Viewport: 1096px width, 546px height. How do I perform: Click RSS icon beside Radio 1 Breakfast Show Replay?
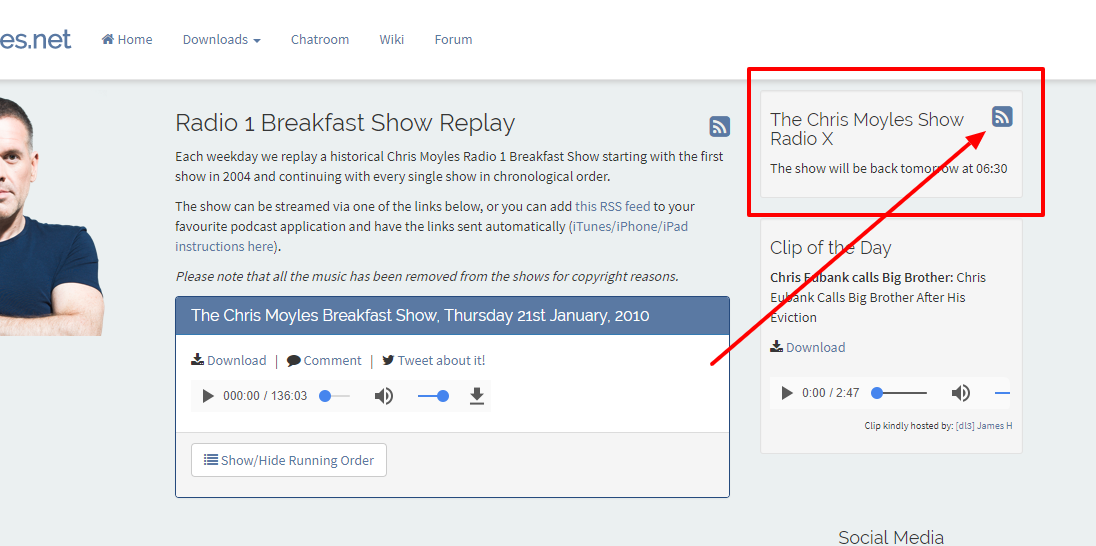click(x=719, y=127)
